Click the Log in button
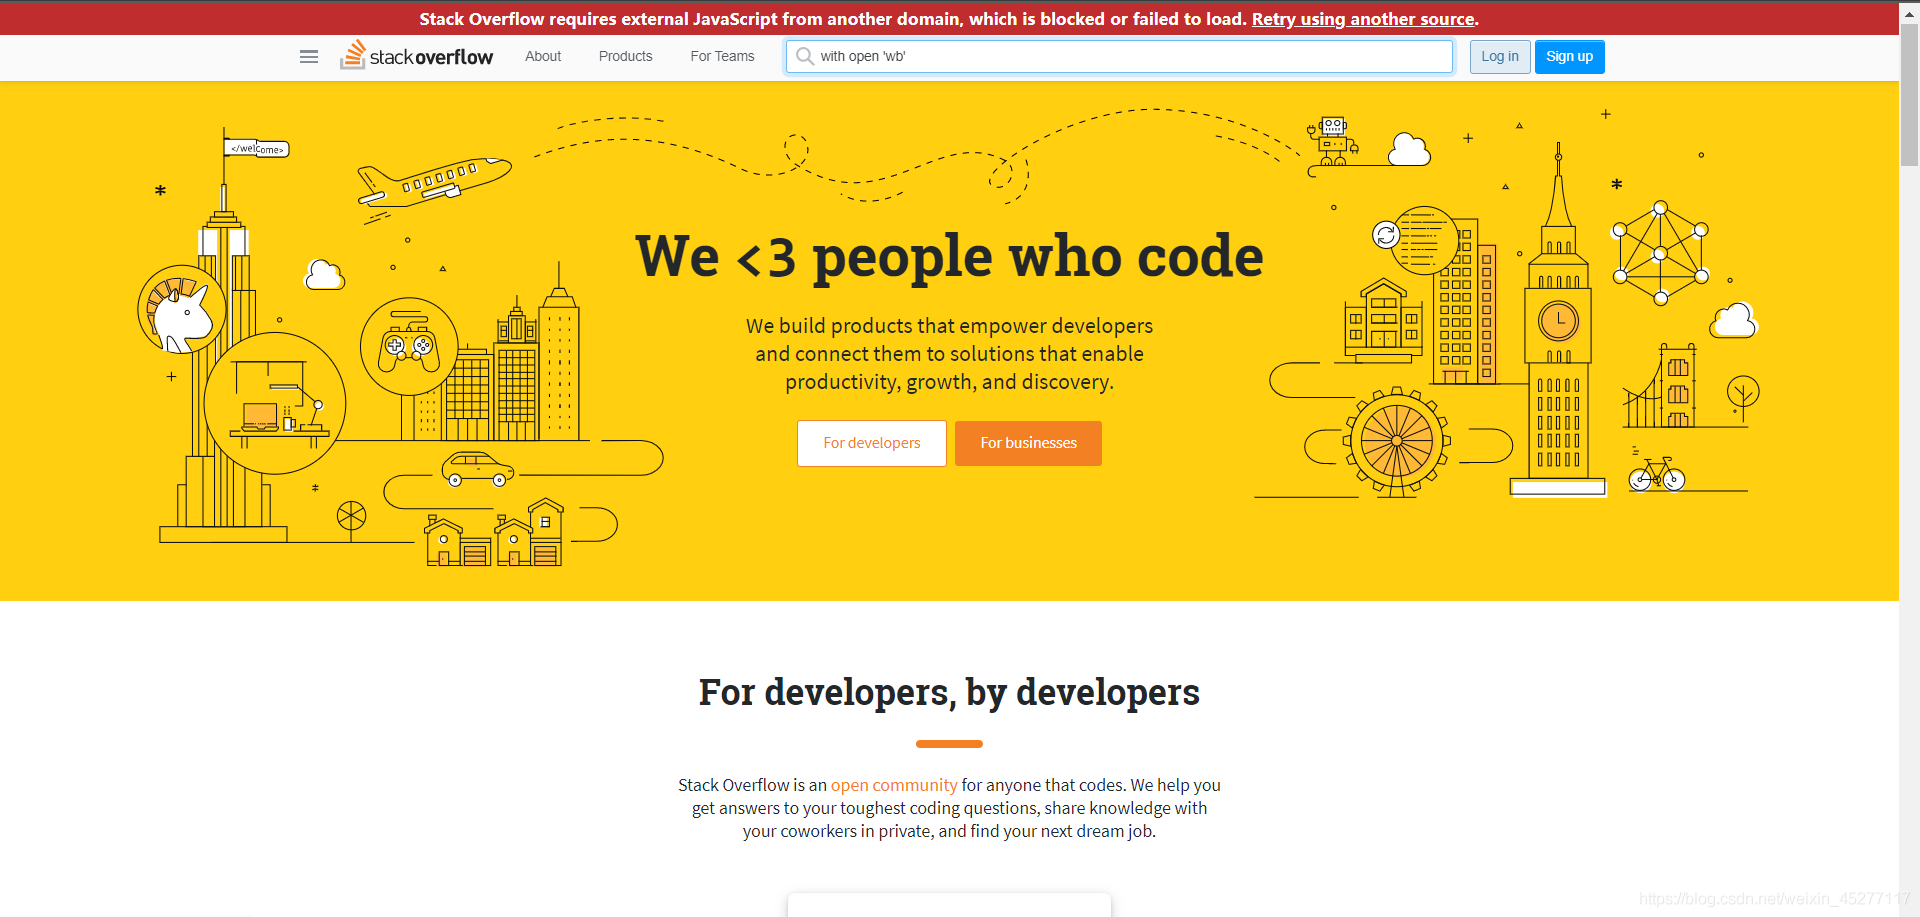Image resolution: width=1920 pixels, height=917 pixels. 1500,56
